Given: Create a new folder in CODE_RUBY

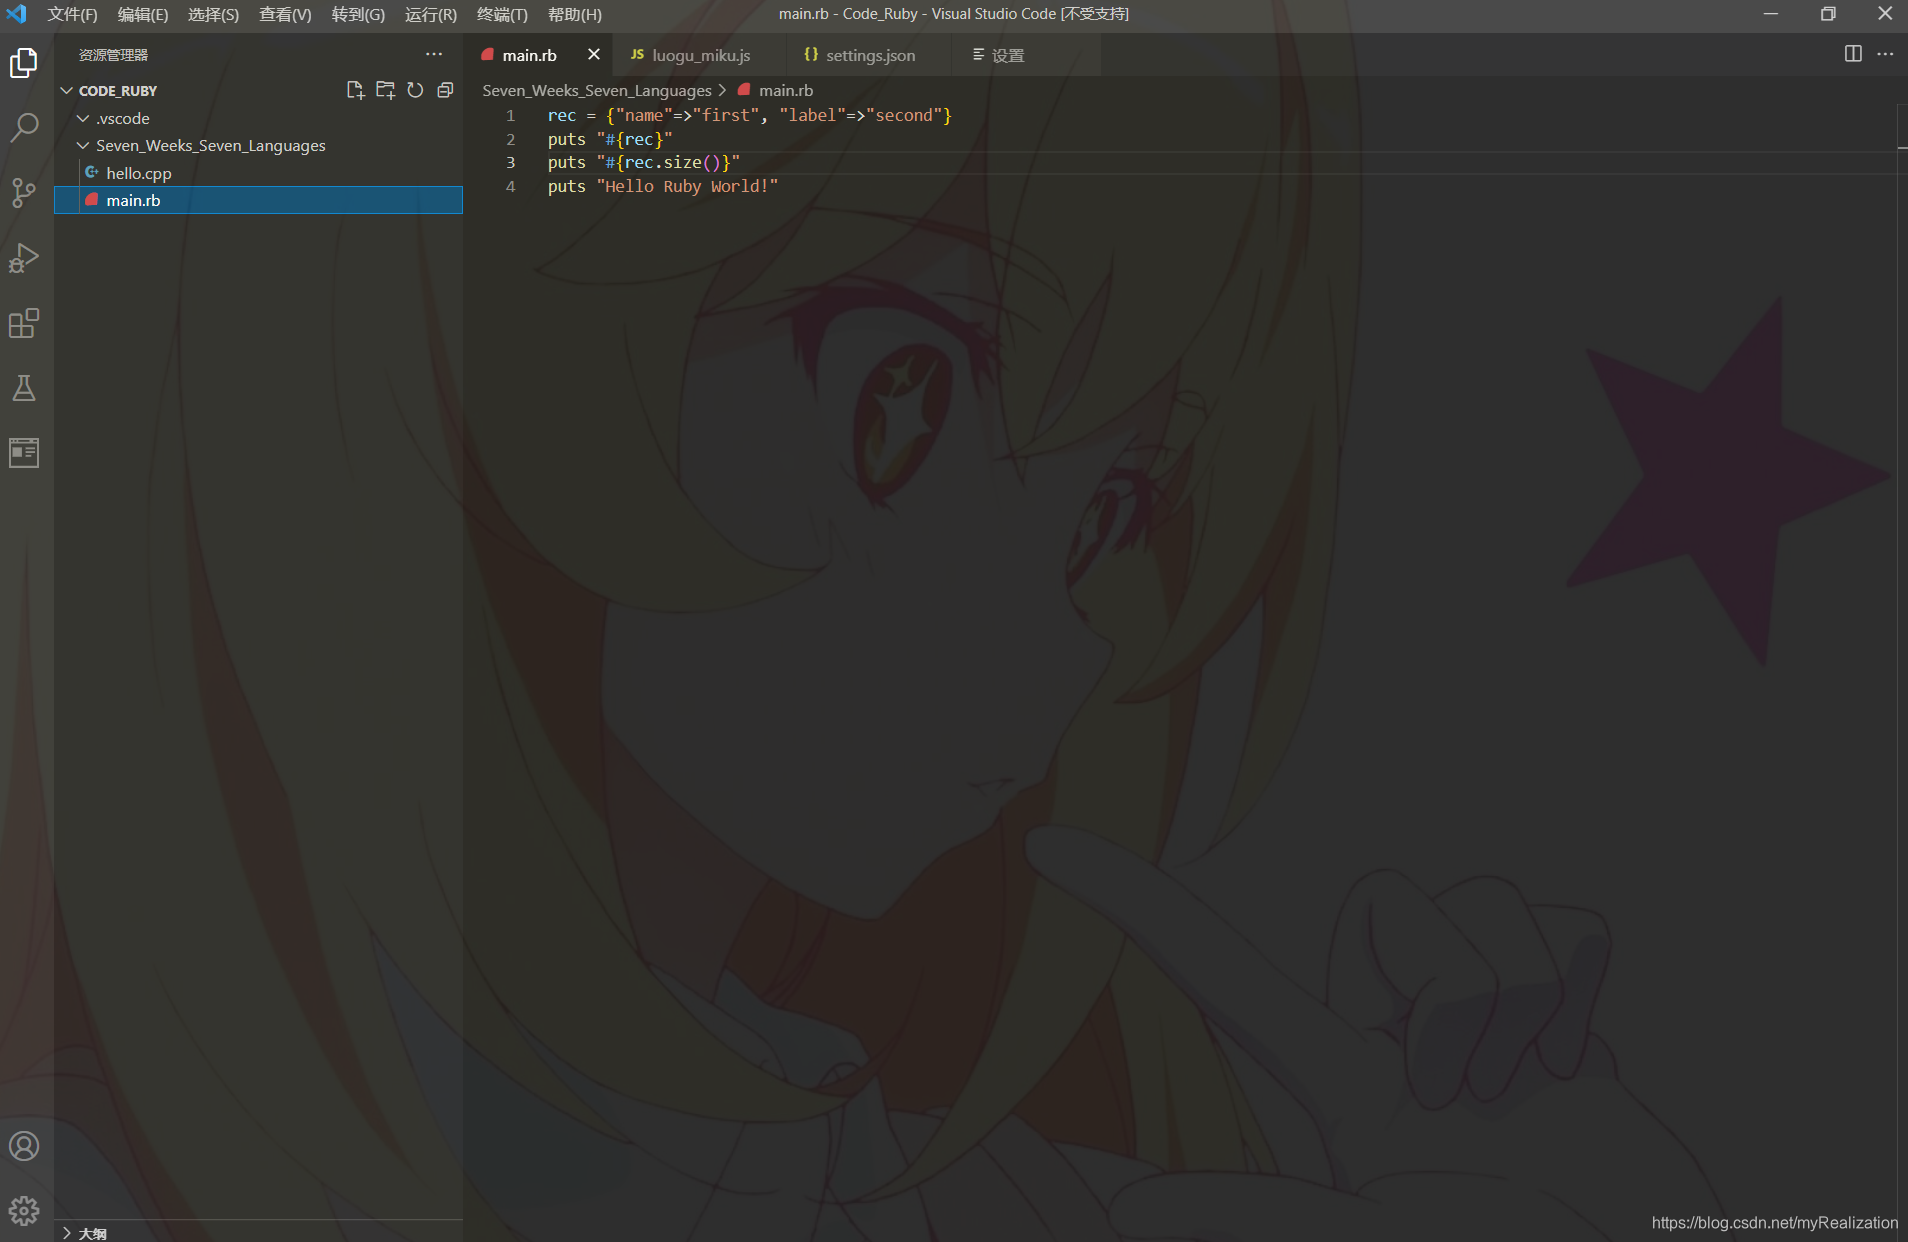Looking at the screenshot, I should tap(385, 90).
